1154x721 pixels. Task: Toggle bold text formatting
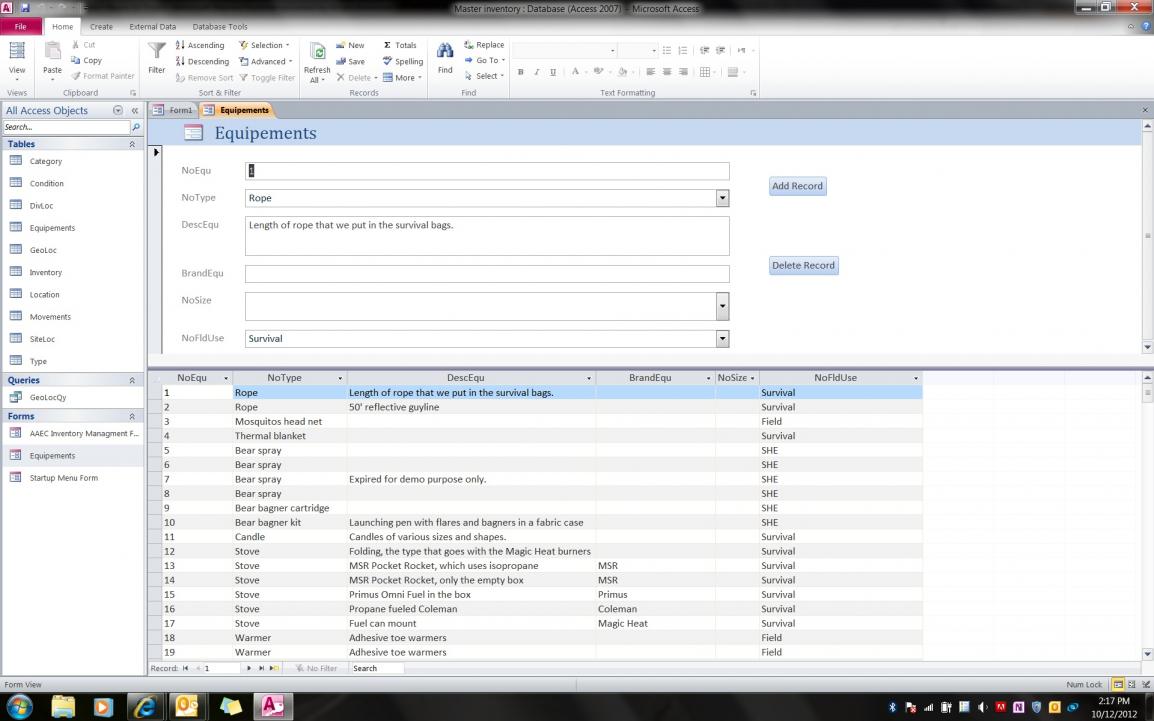point(521,72)
